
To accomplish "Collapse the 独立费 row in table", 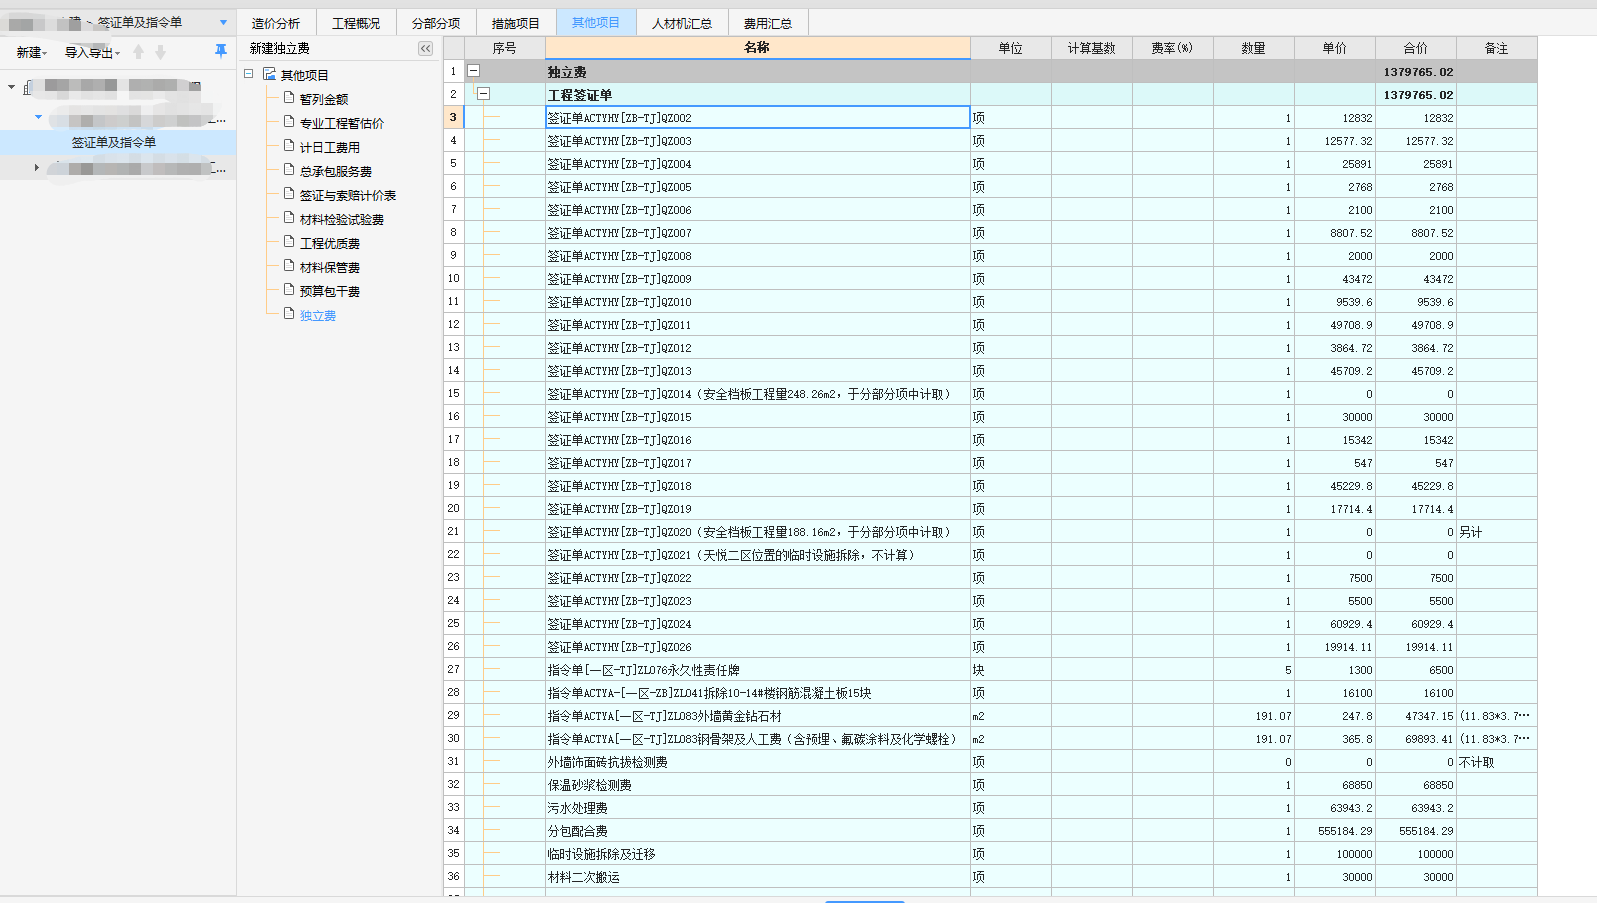I will coord(474,71).
